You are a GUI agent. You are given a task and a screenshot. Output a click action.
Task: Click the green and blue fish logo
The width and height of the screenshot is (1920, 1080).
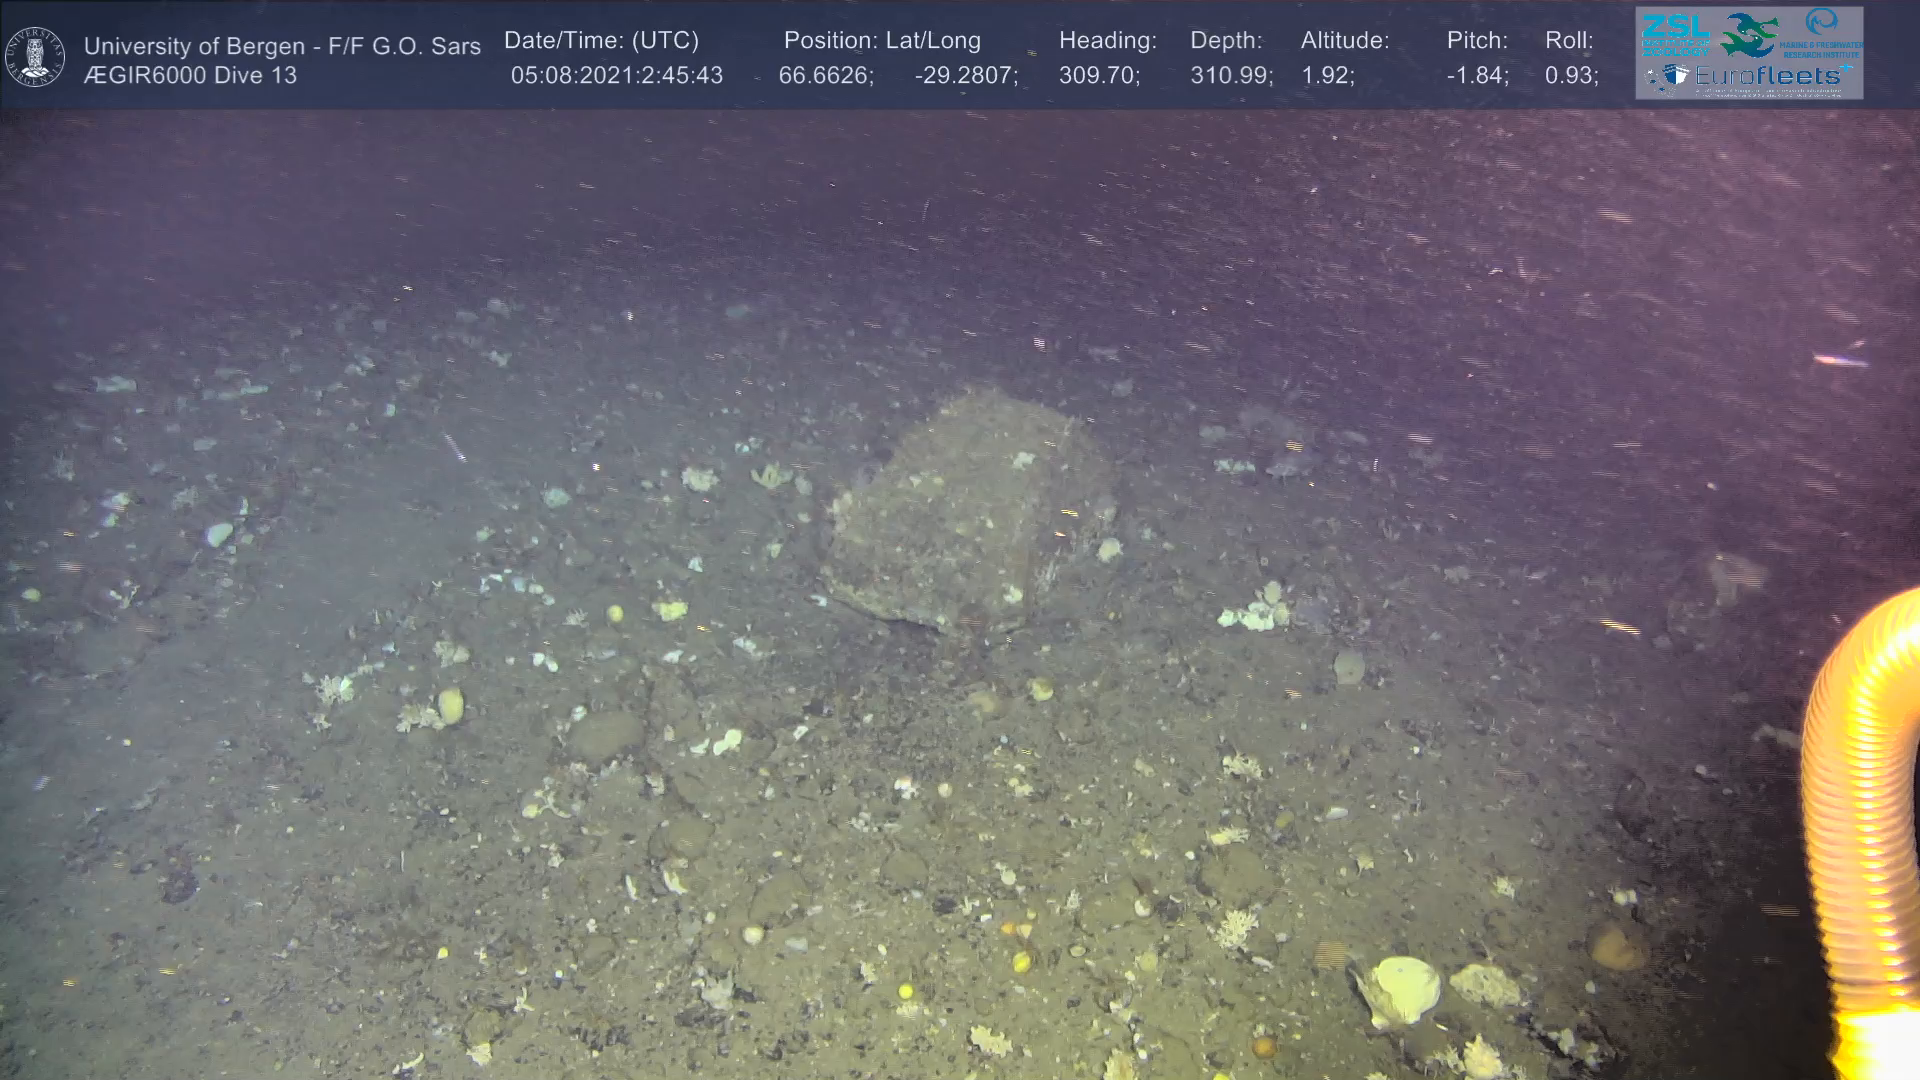coord(1750,34)
